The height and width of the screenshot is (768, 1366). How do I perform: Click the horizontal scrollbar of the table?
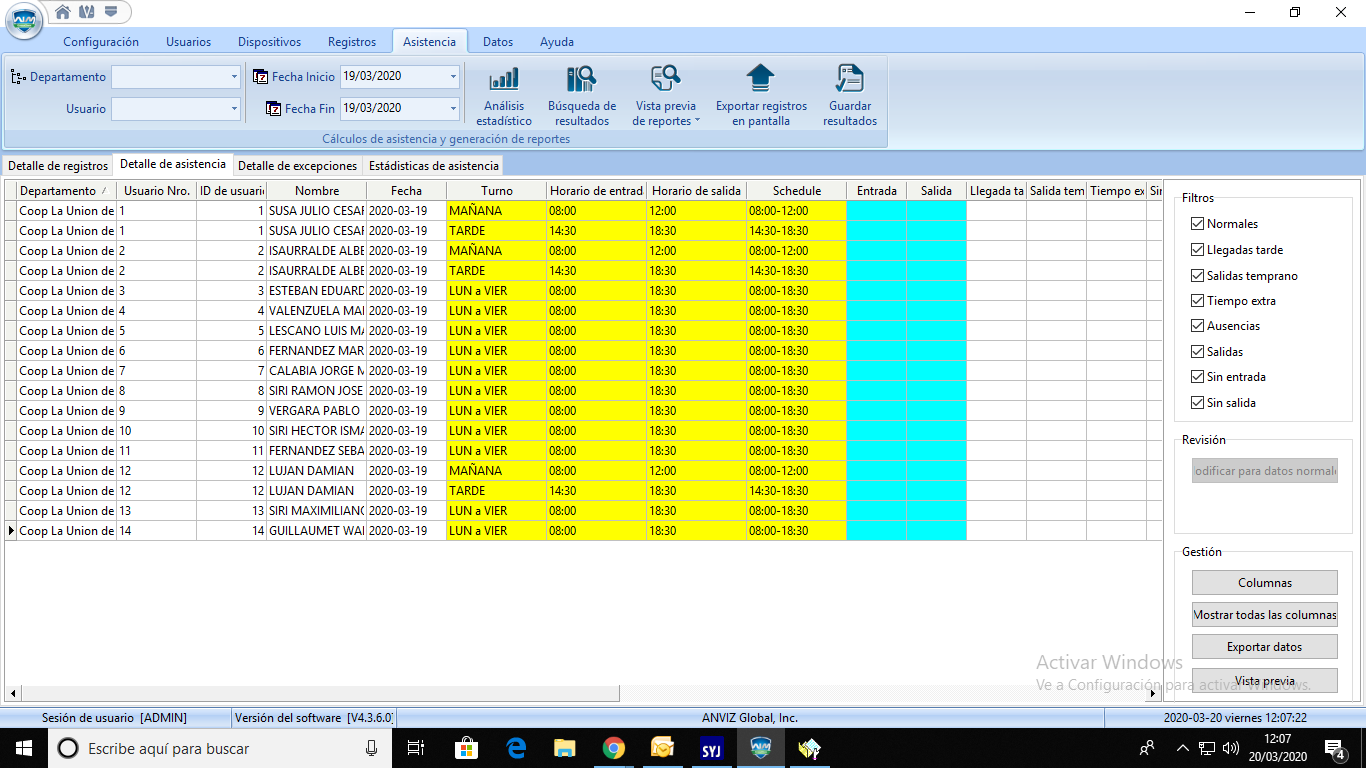[x=320, y=693]
